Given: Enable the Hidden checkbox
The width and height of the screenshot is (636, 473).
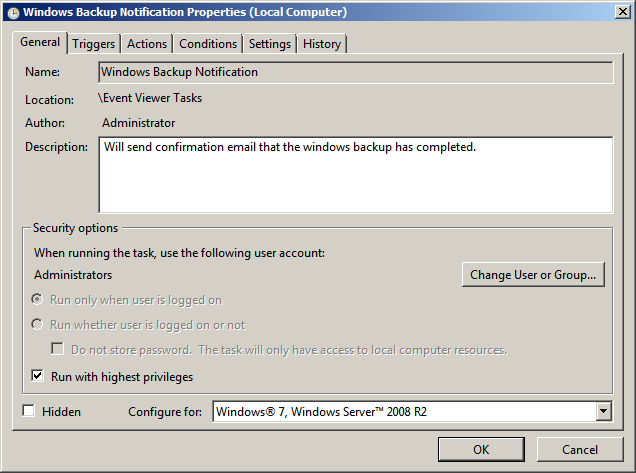Looking at the screenshot, I should point(28,411).
